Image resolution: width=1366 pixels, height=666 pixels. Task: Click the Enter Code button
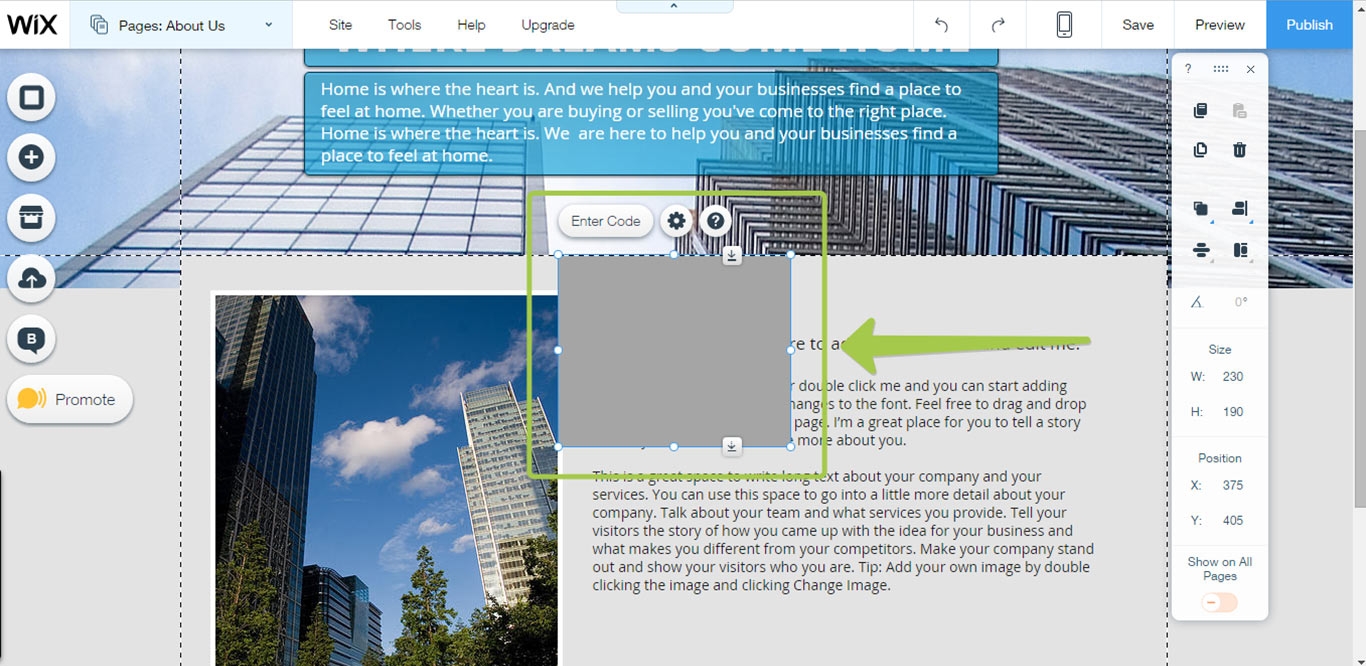coord(605,221)
